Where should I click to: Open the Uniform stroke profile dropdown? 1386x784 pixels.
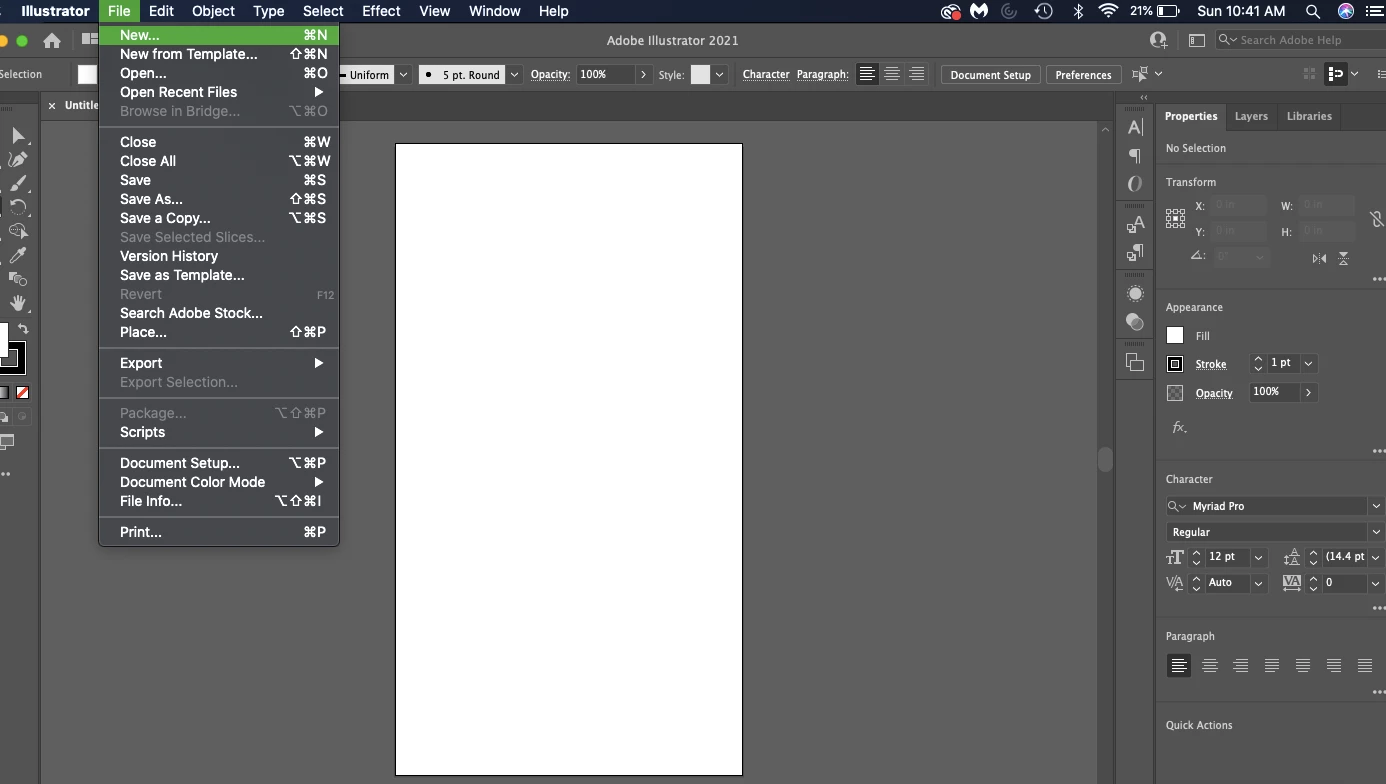pyautogui.click(x=404, y=74)
